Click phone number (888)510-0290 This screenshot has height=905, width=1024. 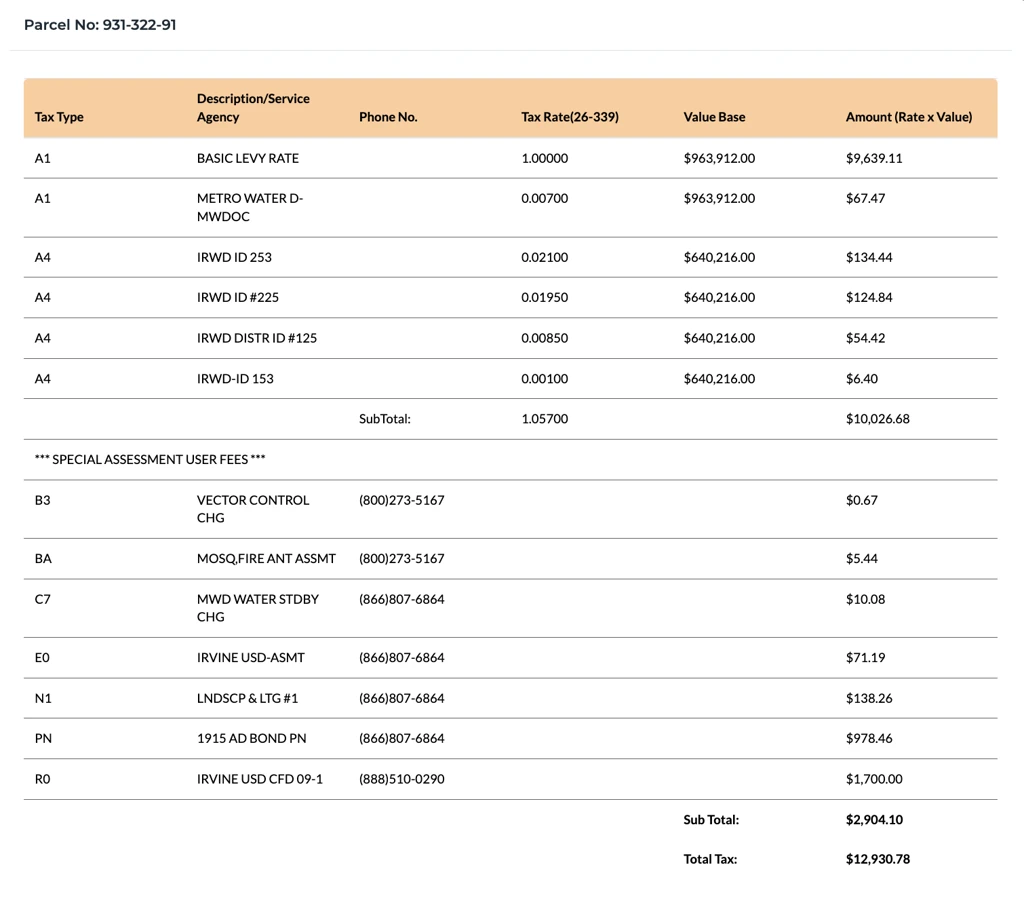tap(401, 778)
